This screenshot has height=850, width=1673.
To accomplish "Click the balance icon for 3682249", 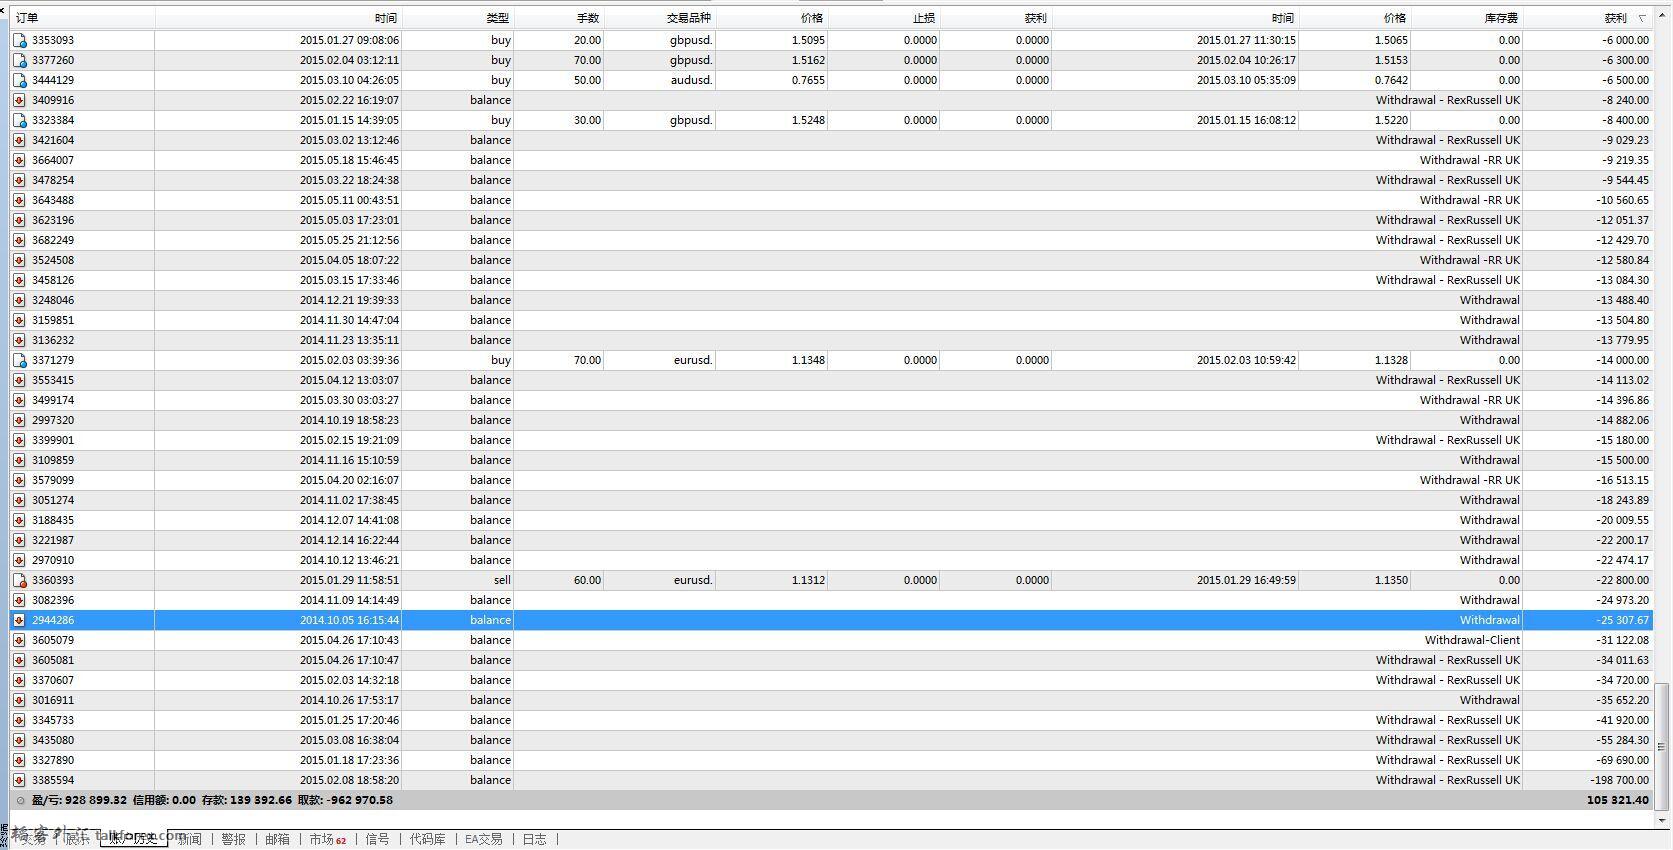I will tap(19, 240).
